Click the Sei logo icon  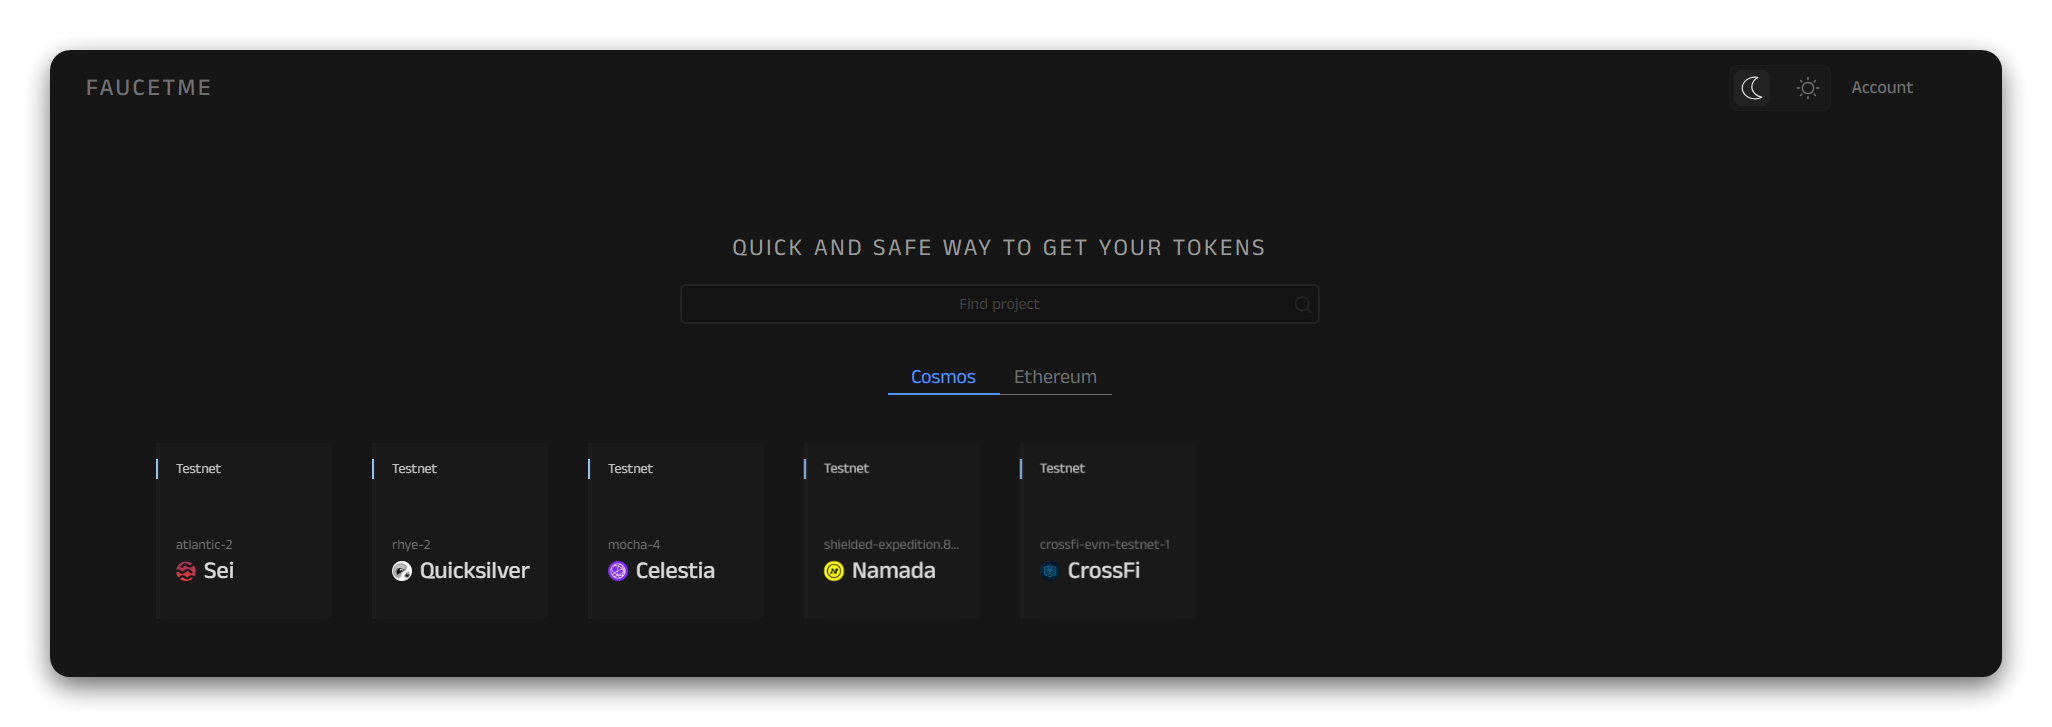pos(186,571)
